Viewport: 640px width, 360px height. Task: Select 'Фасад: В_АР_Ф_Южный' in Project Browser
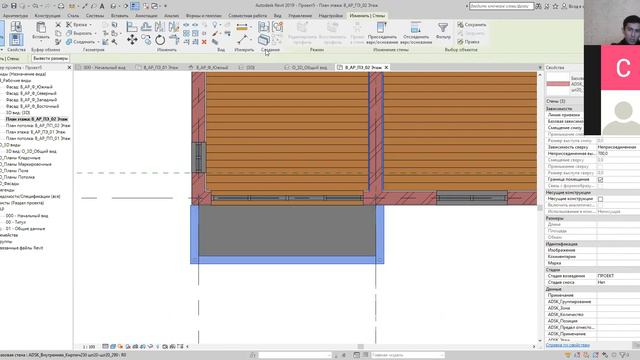[x=29, y=87]
